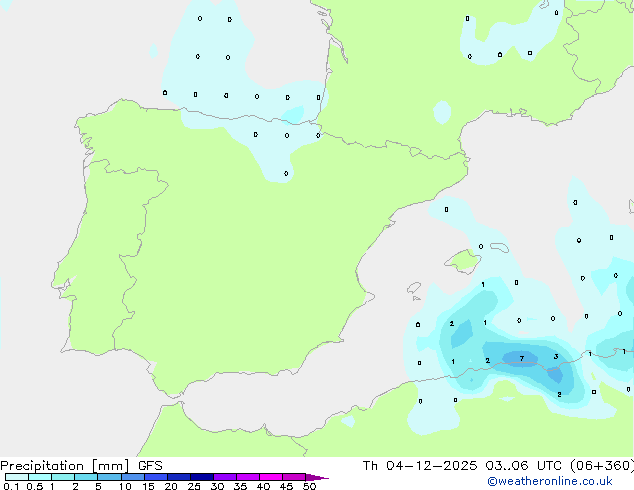Pick the 5–10 mm blue legend swatch
The width and height of the screenshot is (634, 490).
click(110, 477)
